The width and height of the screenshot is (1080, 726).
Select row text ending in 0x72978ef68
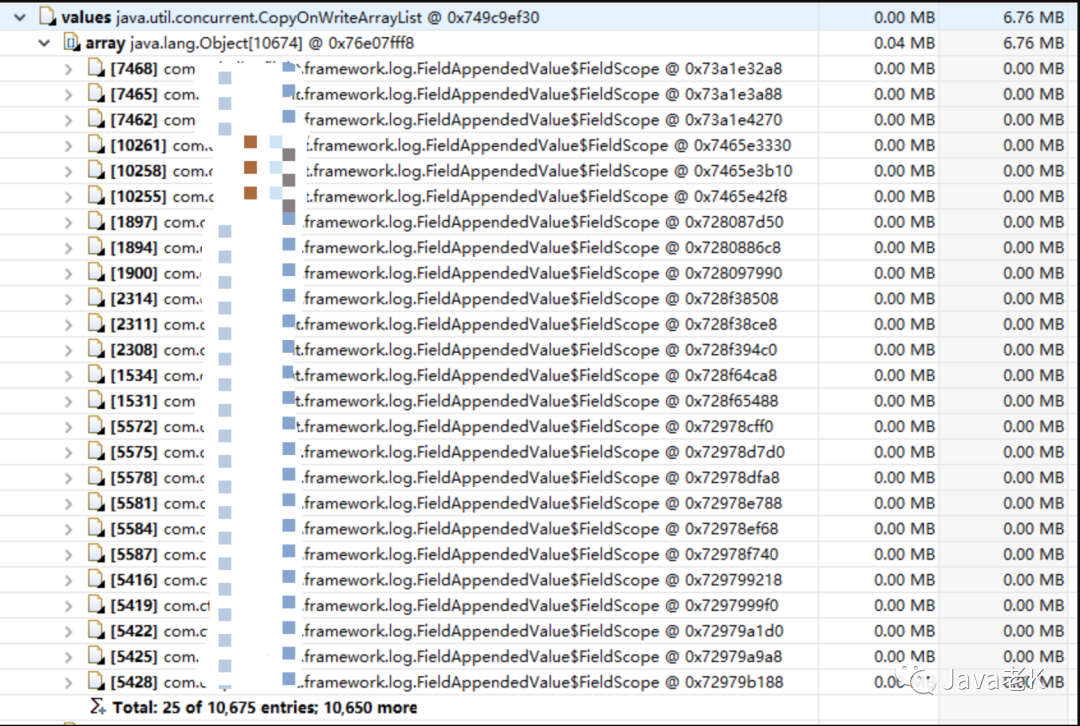tap(444, 529)
